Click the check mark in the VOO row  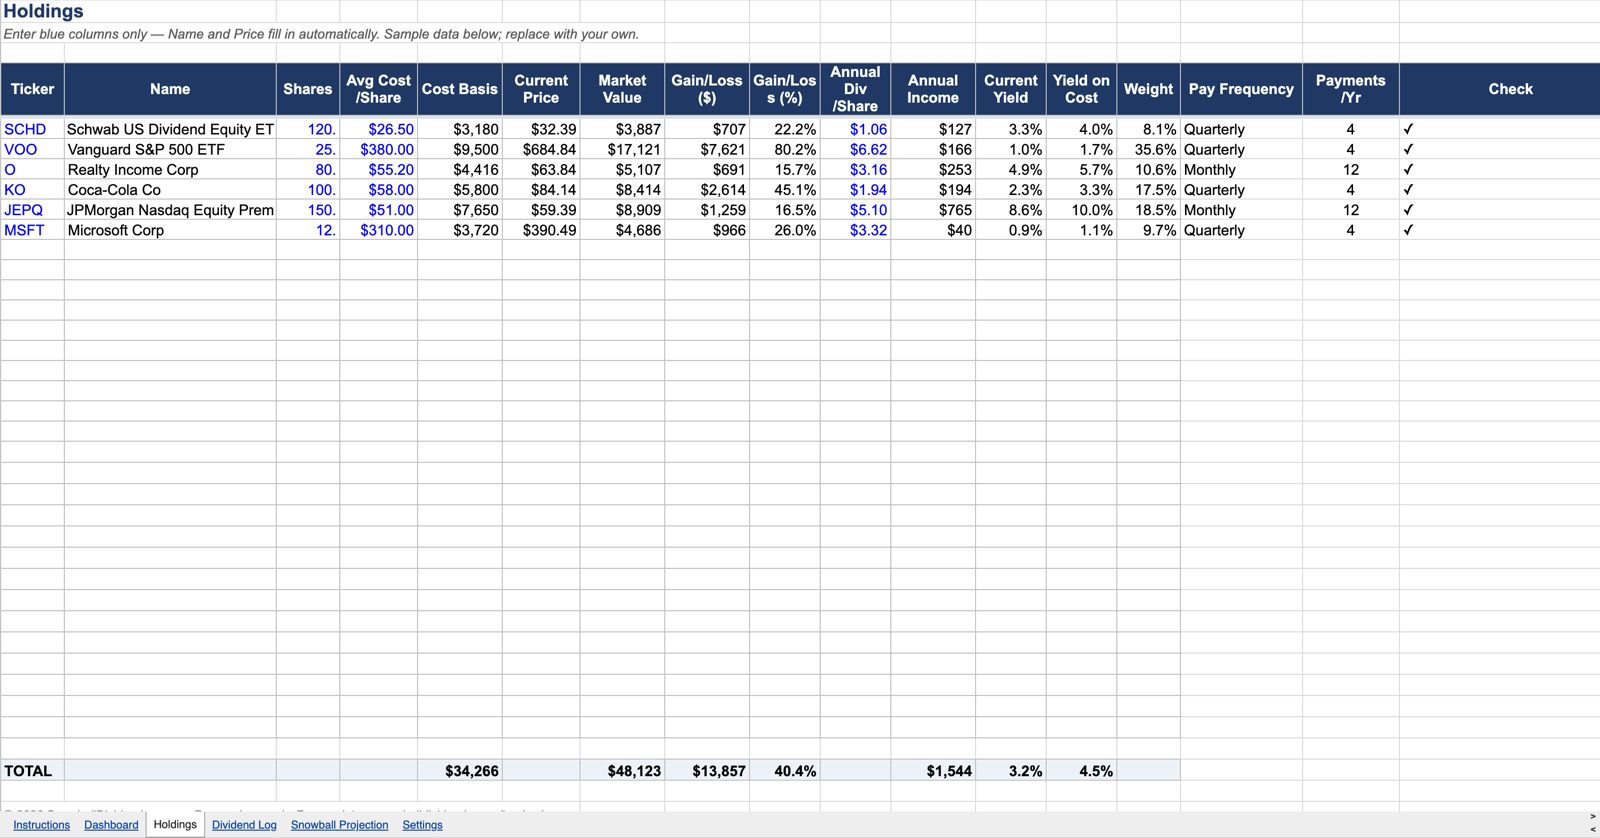(1408, 149)
